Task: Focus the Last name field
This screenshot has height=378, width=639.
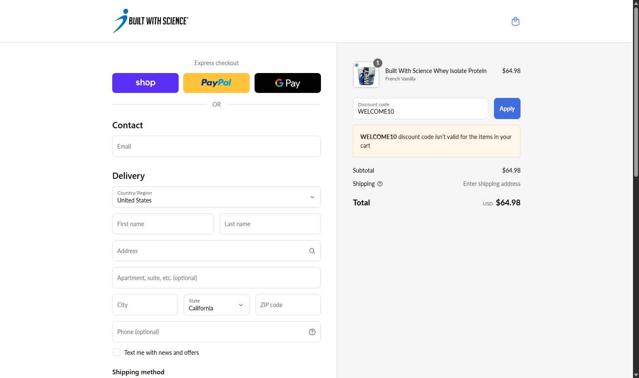Action: 270,224
